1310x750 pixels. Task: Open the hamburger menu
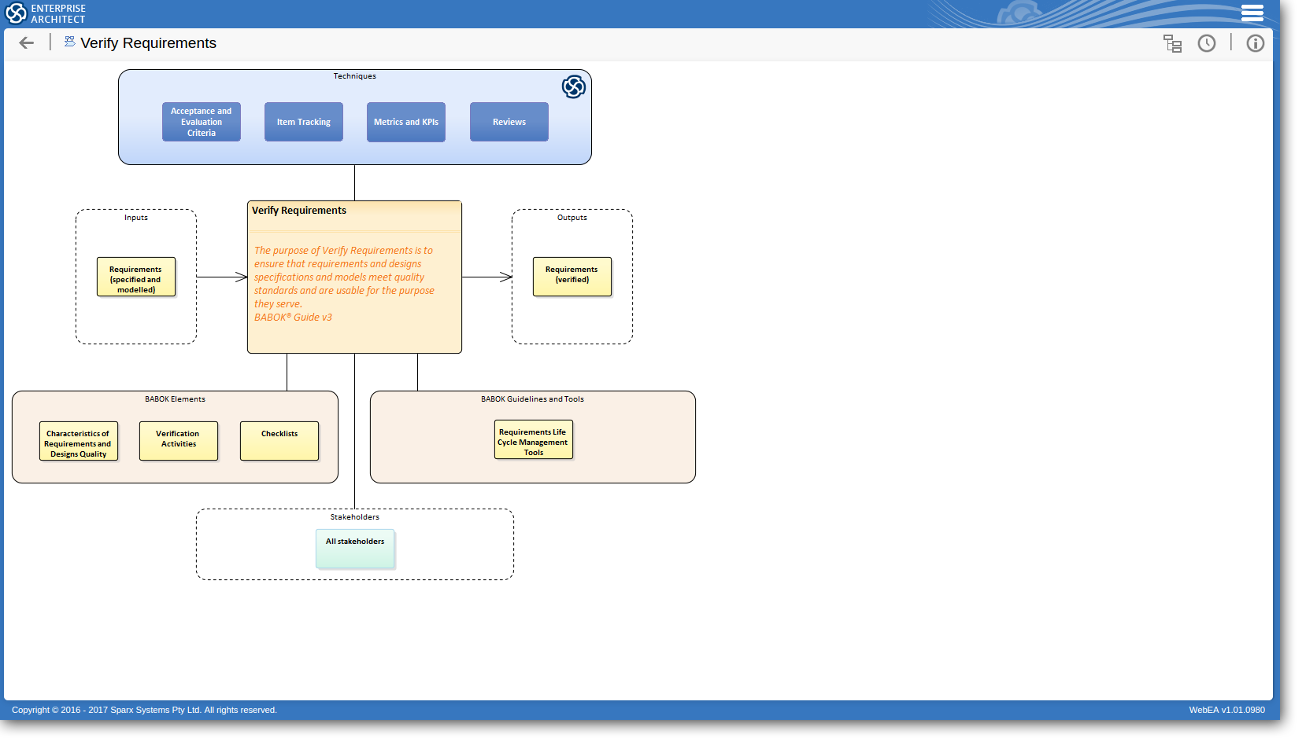pos(1252,13)
